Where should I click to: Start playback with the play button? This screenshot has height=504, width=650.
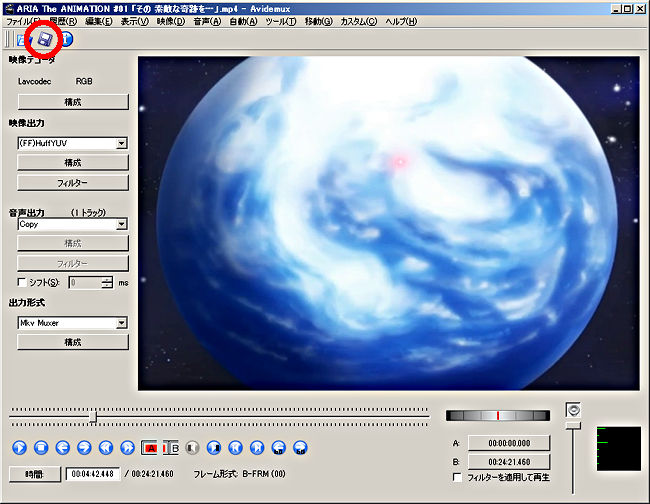coord(19,448)
